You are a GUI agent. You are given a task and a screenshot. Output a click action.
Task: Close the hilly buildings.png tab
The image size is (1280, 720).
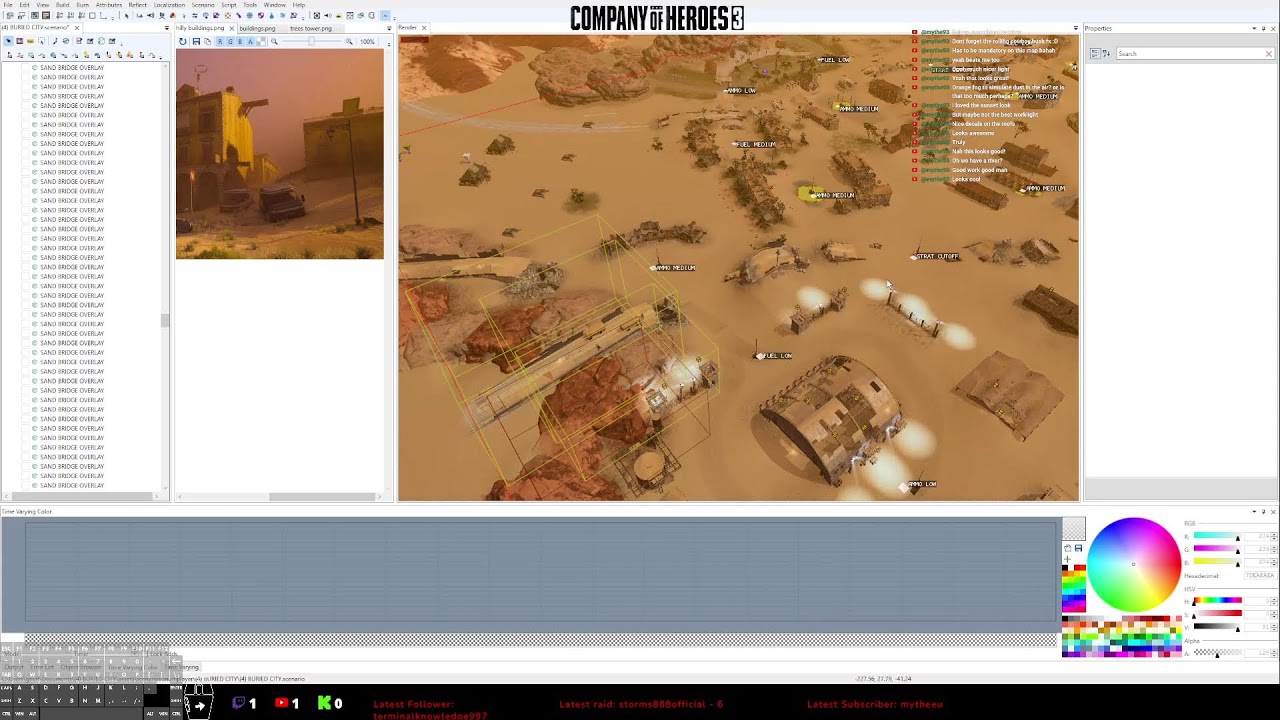click(x=231, y=28)
